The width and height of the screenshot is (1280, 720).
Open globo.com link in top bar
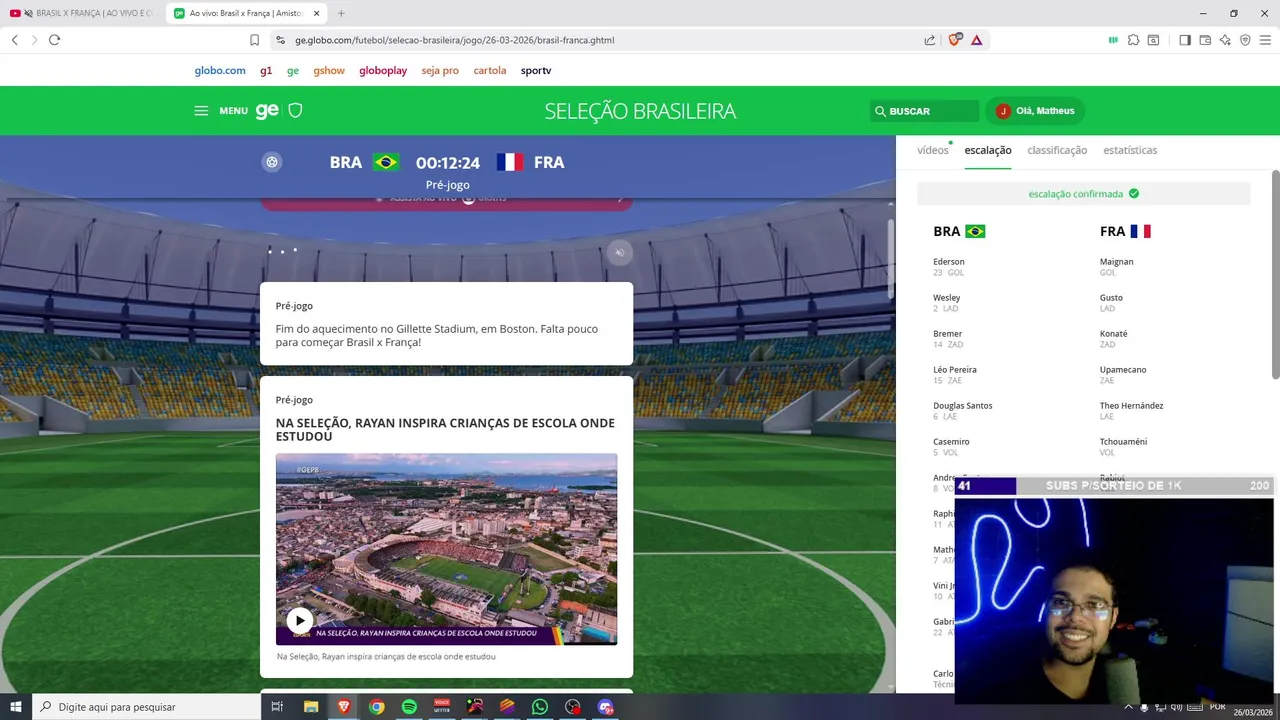coord(220,71)
